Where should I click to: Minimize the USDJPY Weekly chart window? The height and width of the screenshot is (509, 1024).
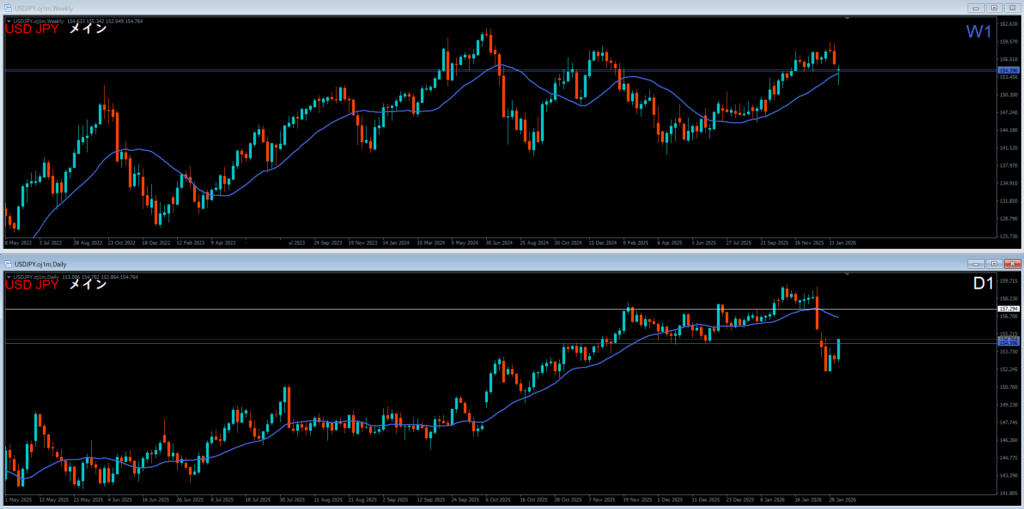(x=976, y=9)
